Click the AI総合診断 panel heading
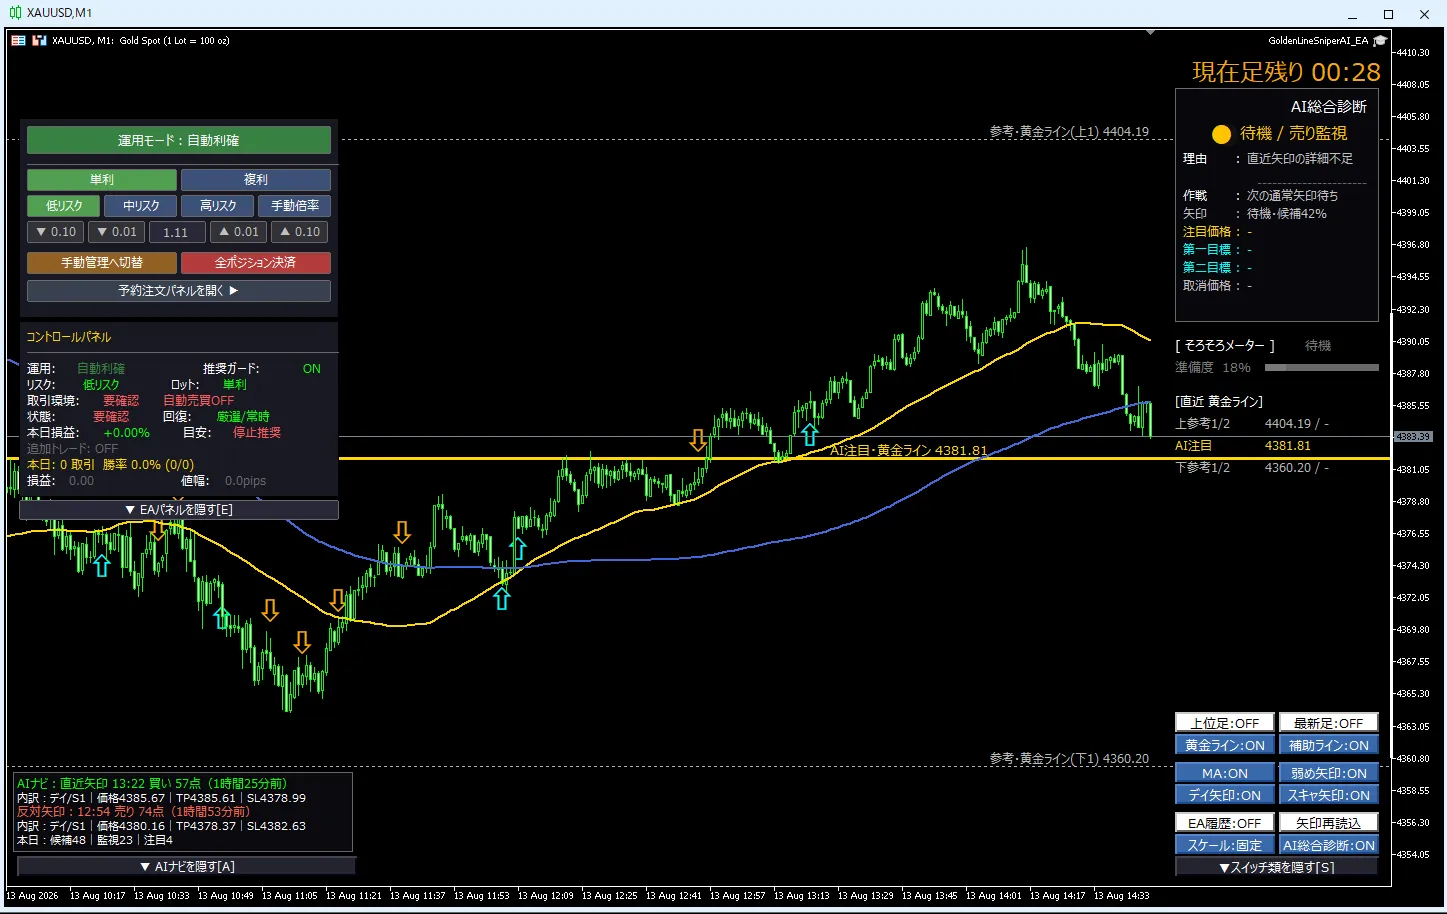Screen dimensions: 1447x914 click(1328, 107)
